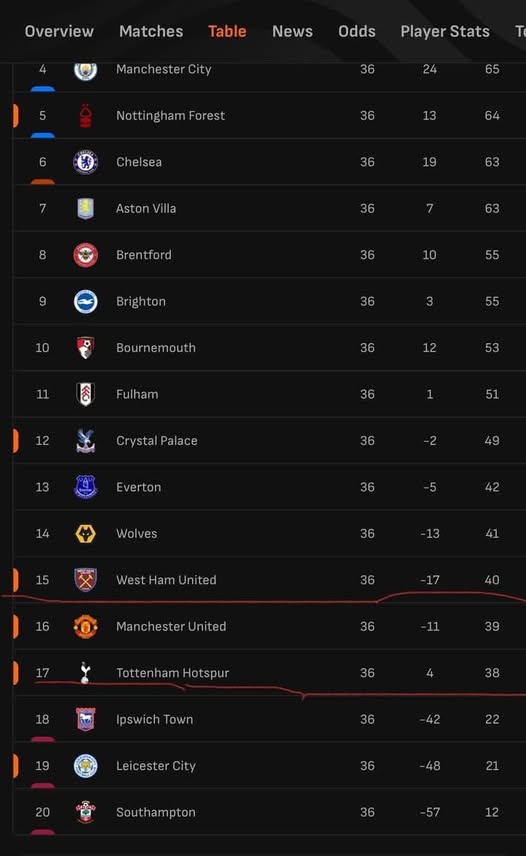Open the Crystal Palace team link
The image size is (526, 856).
coord(157,441)
